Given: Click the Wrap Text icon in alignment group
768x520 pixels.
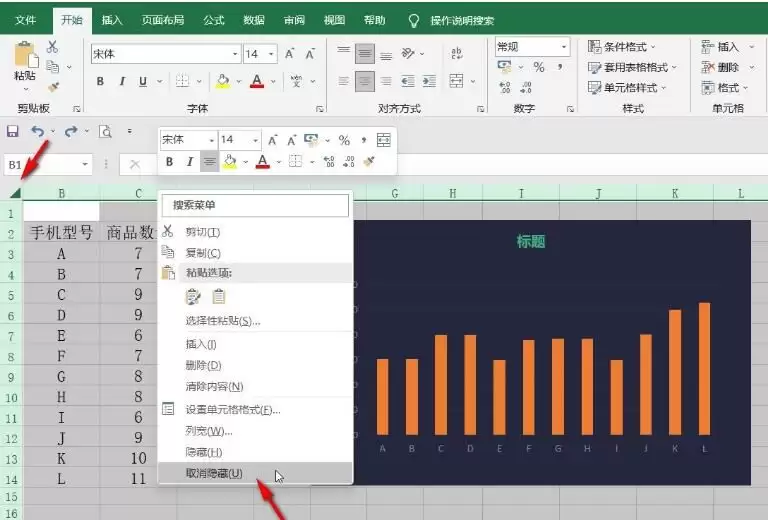Looking at the screenshot, I should [456, 53].
